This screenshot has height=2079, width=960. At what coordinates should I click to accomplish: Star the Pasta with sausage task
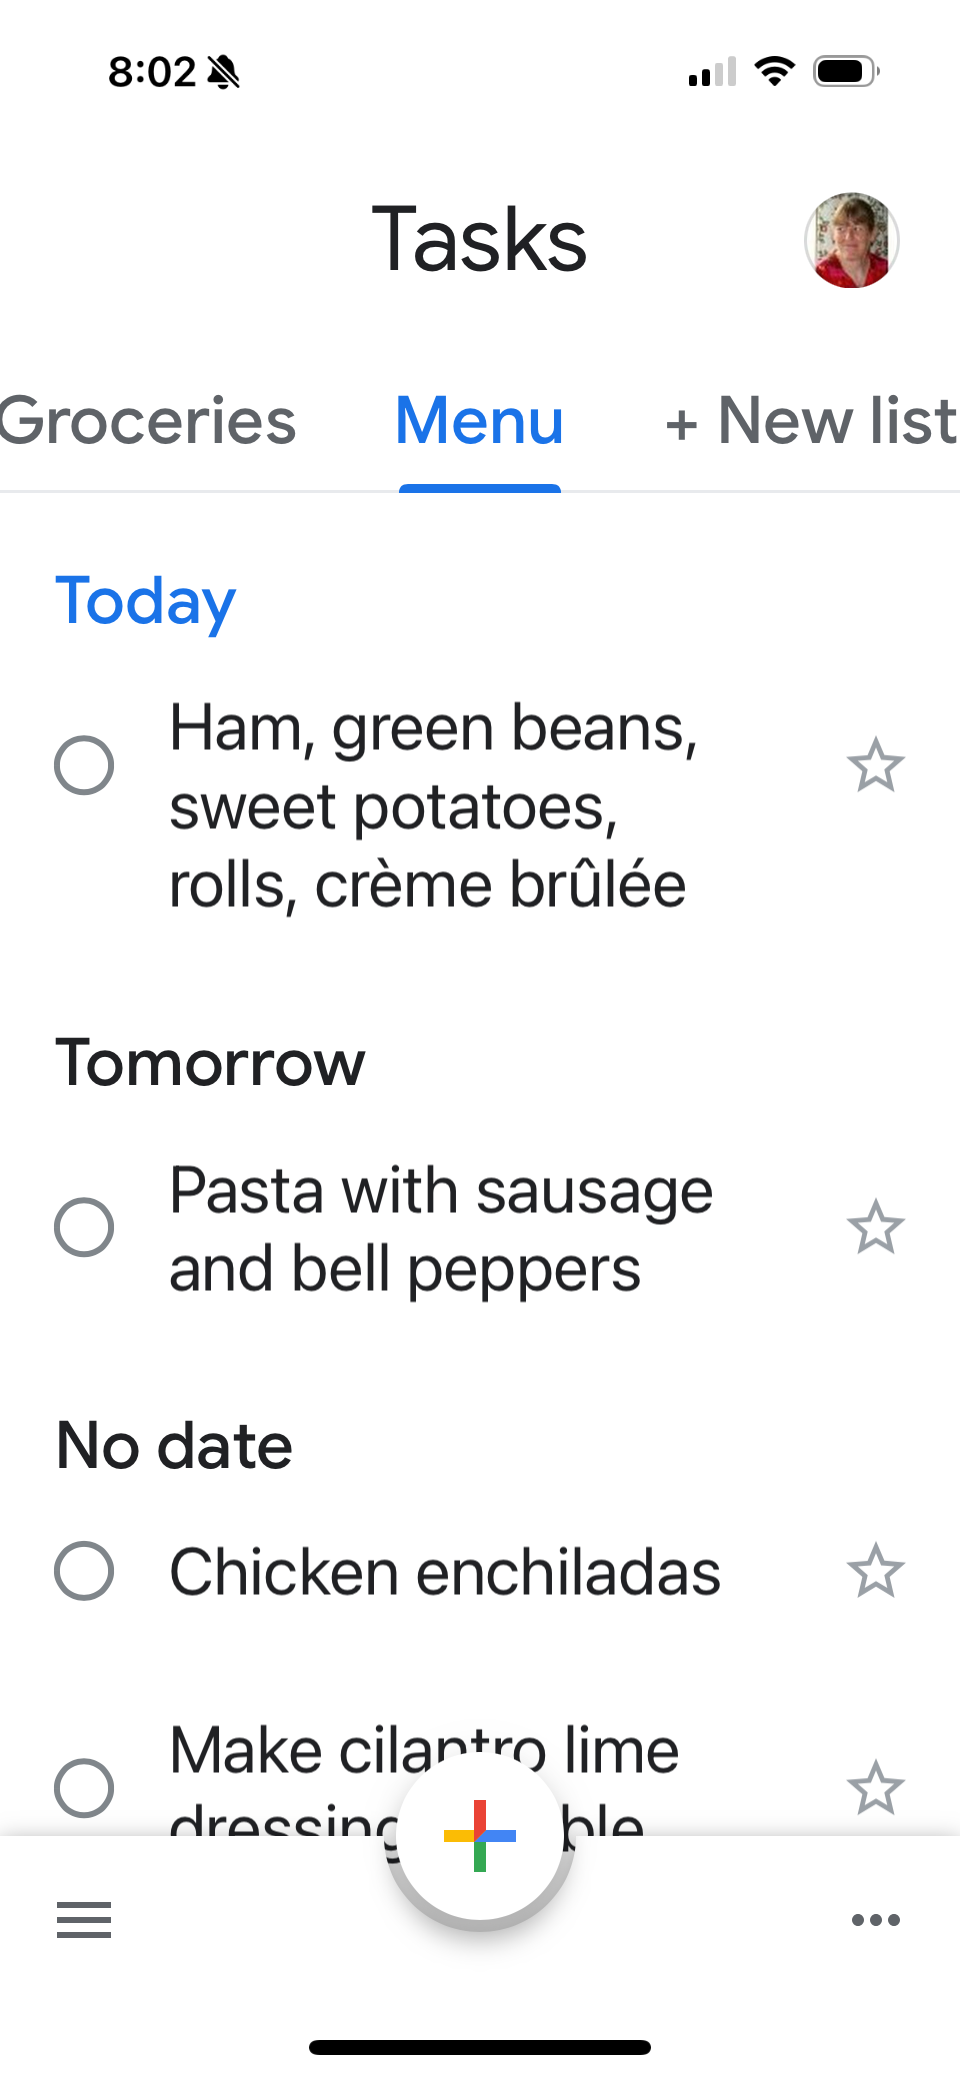click(876, 1228)
